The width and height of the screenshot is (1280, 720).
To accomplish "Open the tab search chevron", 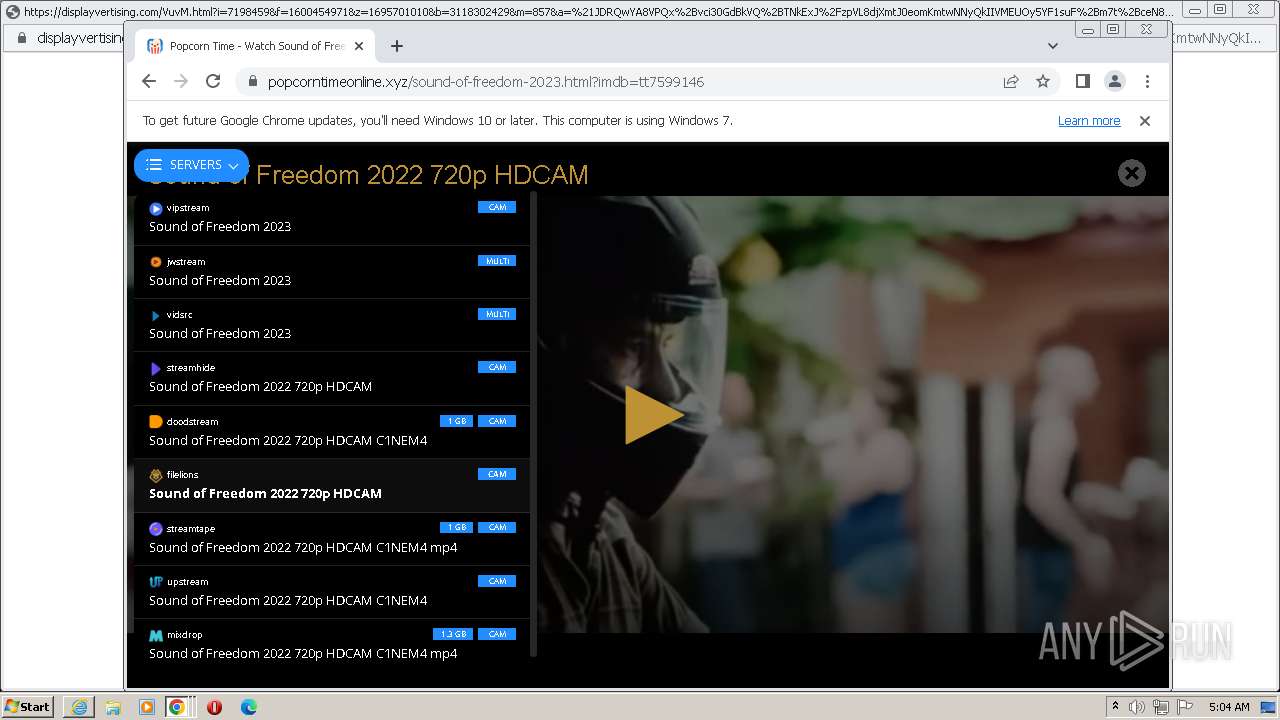I will coord(1052,46).
